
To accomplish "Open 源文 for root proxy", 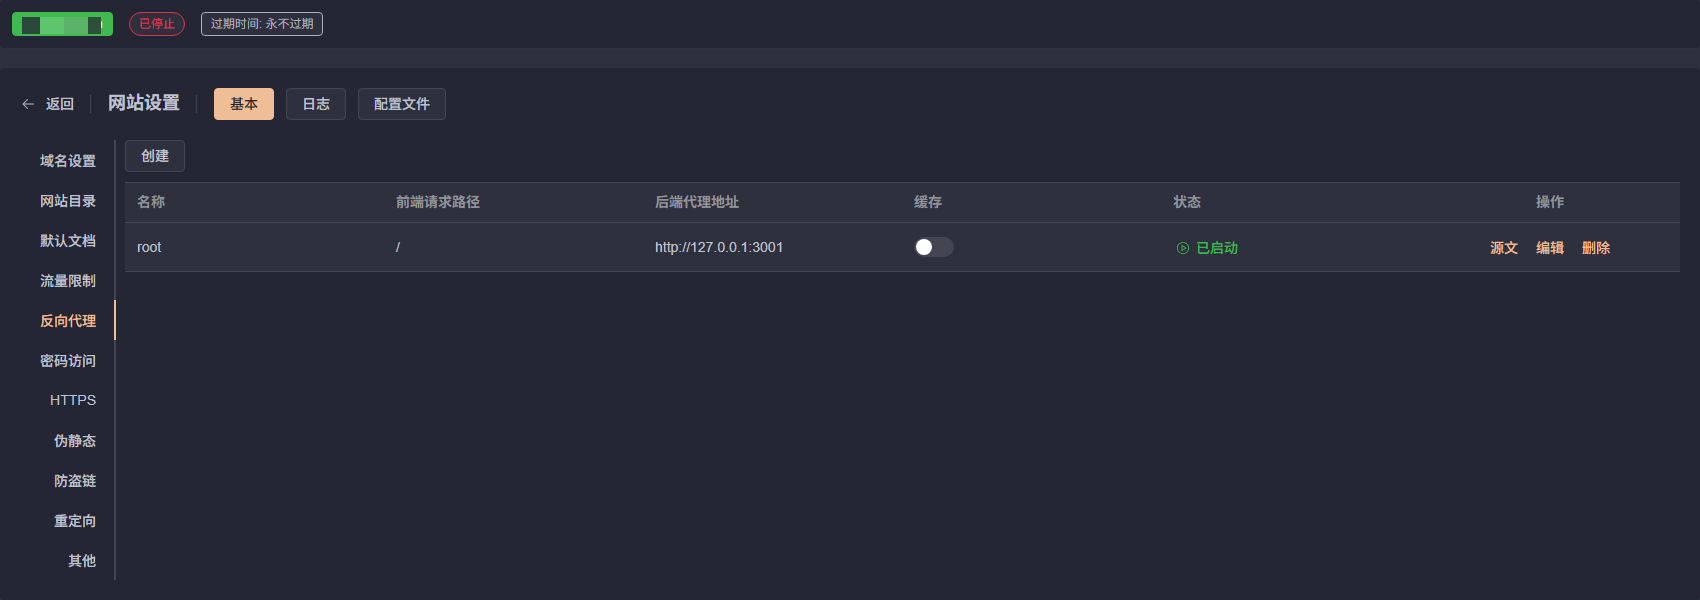I will pos(1504,248).
